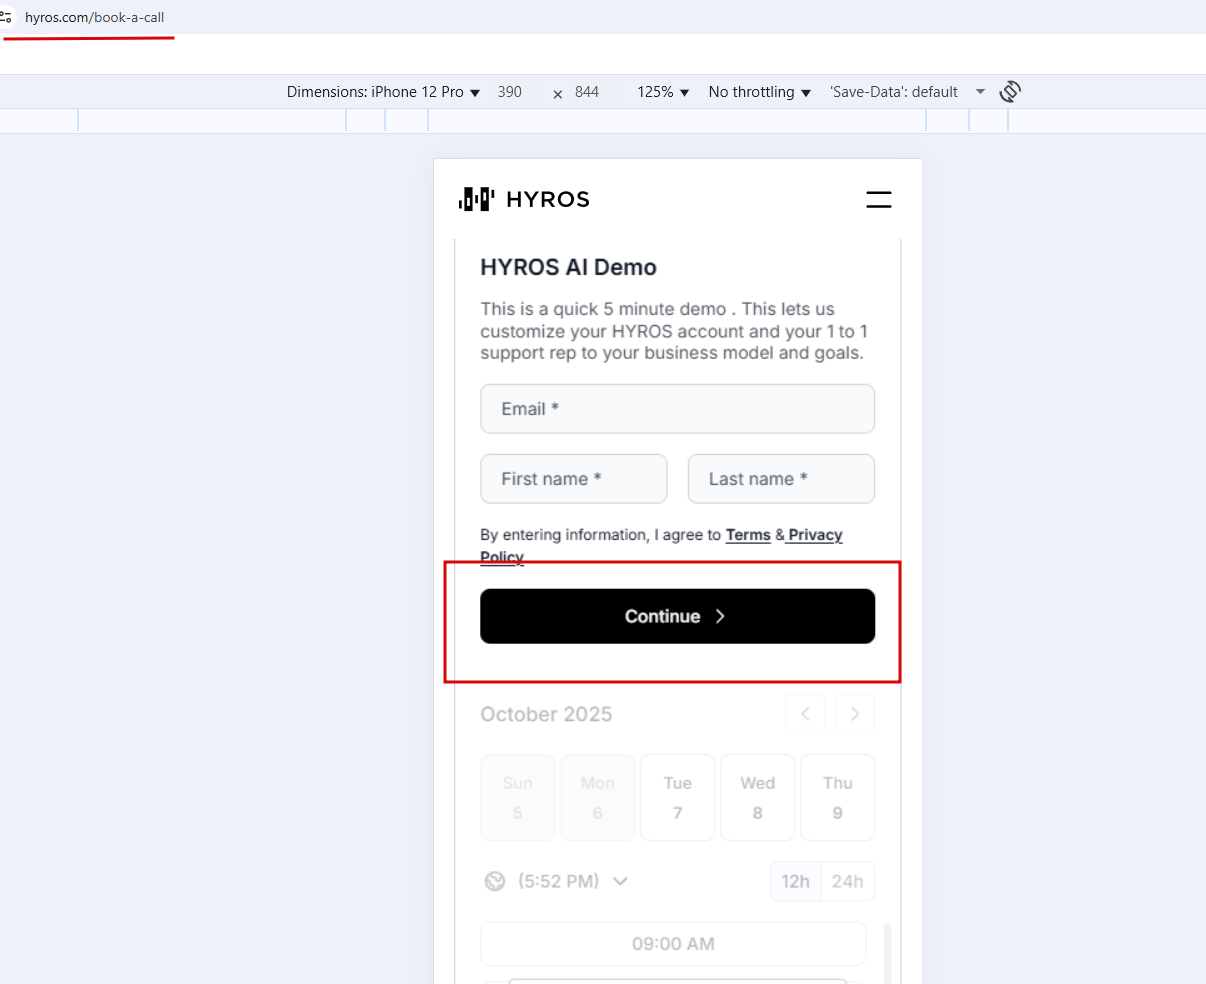Image resolution: width=1206 pixels, height=984 pixels.
Task: Select Tue 7 date
Action: [x=678, y=797]
